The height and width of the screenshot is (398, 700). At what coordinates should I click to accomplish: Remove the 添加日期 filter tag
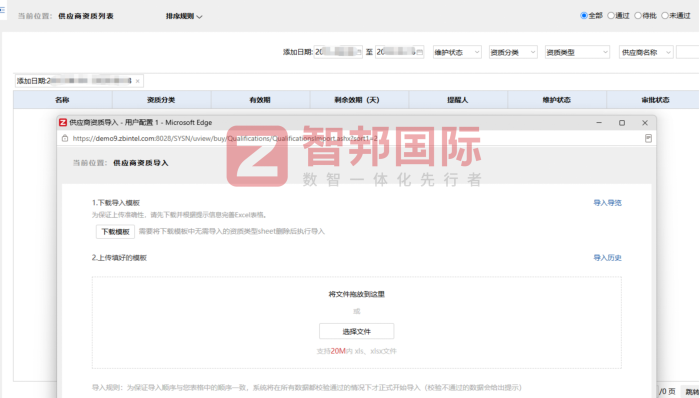[138, 81]
